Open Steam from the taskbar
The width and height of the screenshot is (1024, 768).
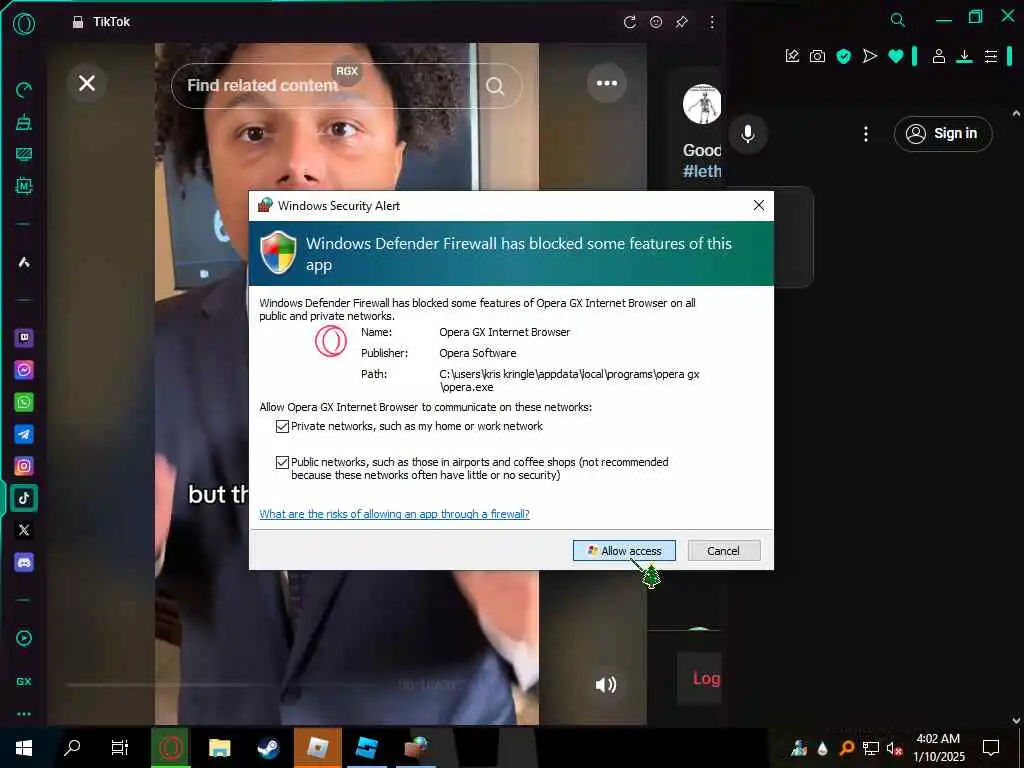268,748
